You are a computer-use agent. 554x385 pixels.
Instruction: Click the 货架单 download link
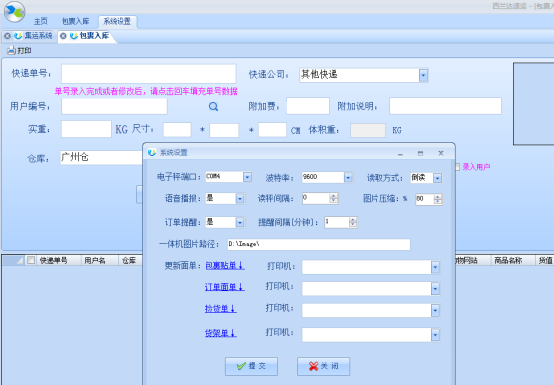220,333
